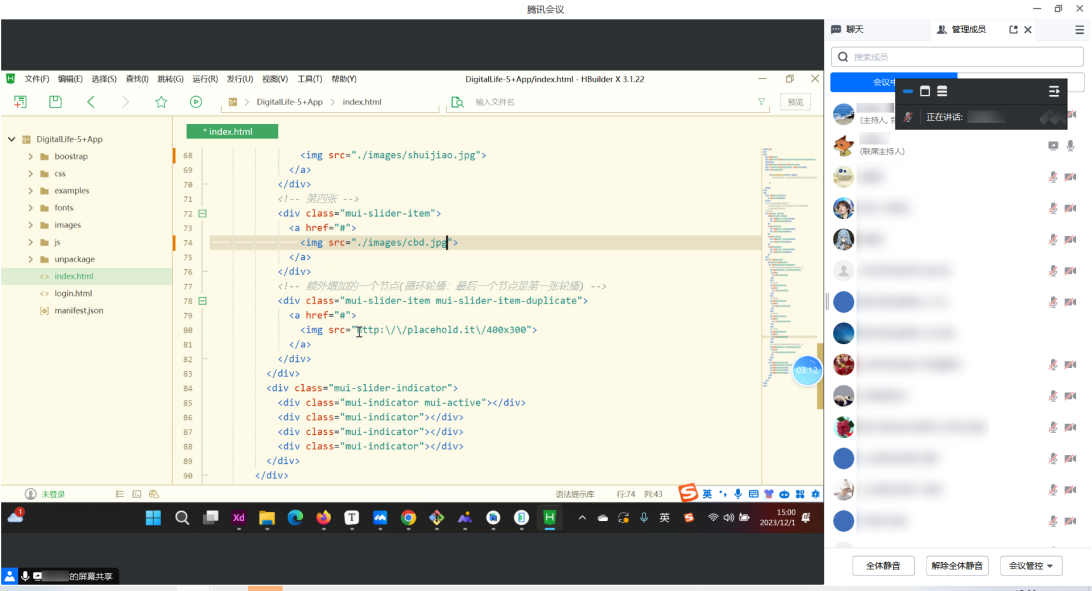Screen dimensions: 1092x591
Task: Click the DigitalLife-5+App breadcrumb
Action: (290, 102)
